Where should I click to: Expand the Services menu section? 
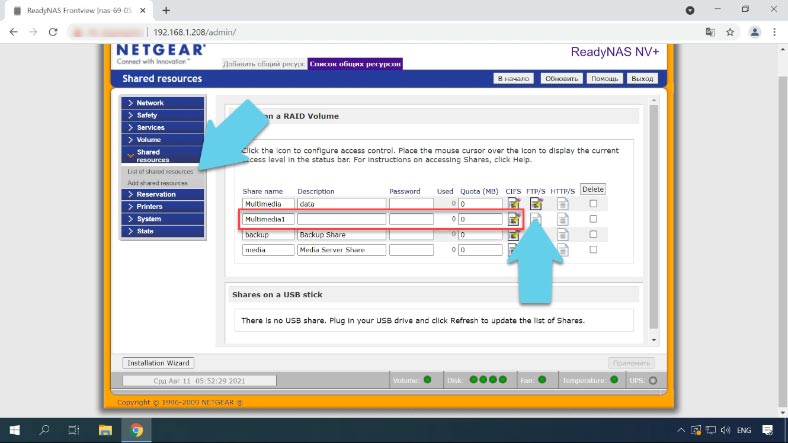163,128
